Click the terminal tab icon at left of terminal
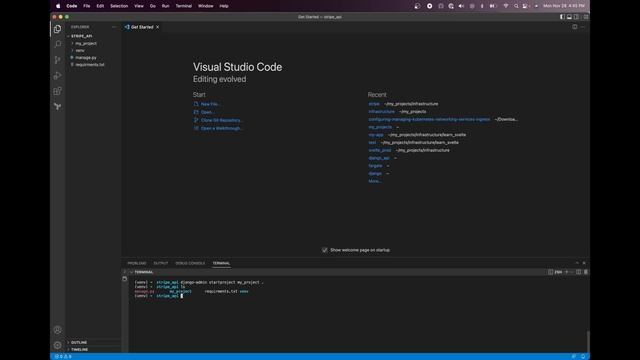Screen dimensions: 640x360 point(125,279)
